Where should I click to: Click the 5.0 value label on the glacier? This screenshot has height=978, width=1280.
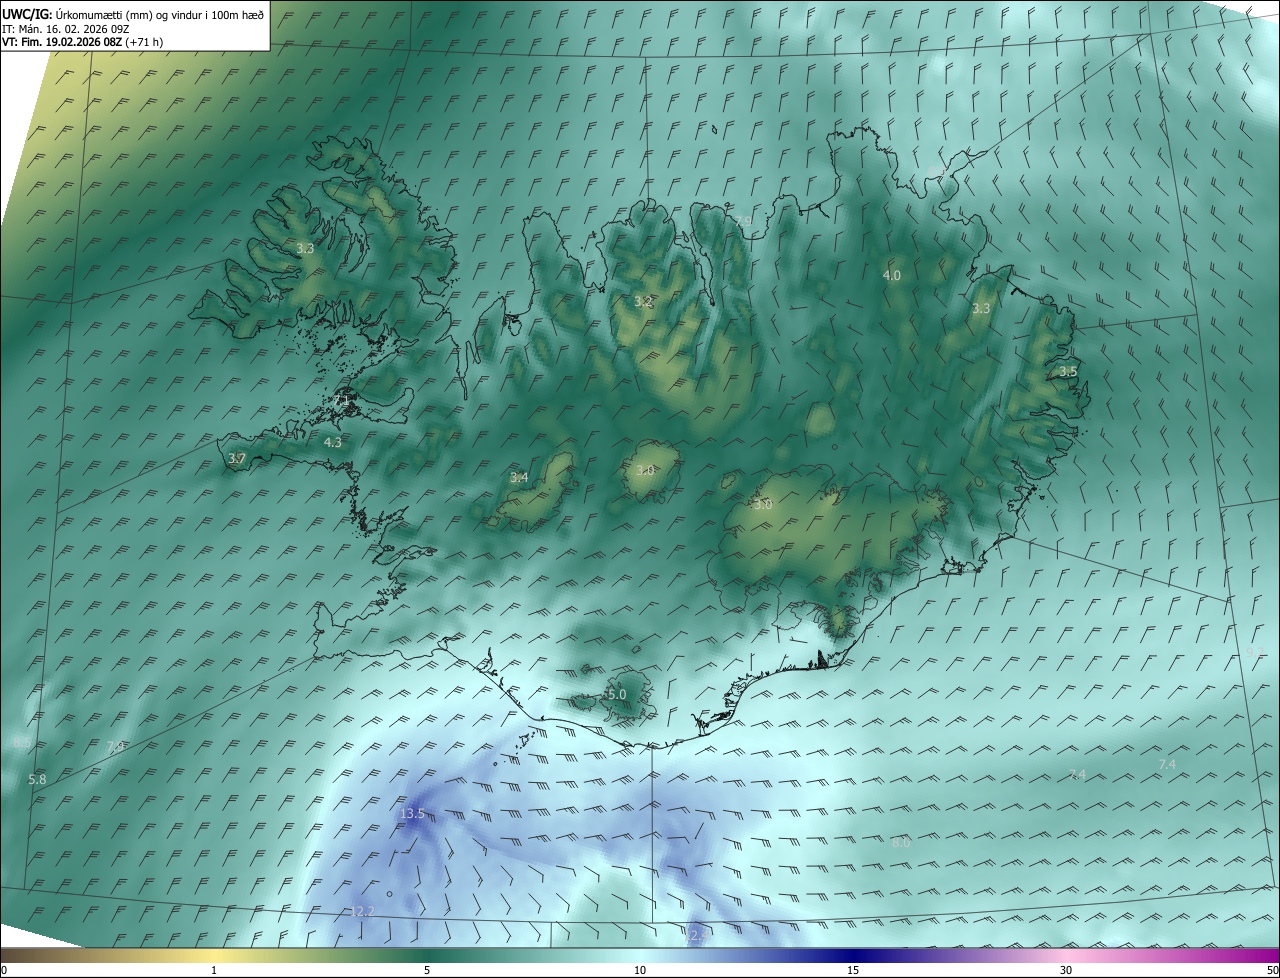tap(617, 694)
